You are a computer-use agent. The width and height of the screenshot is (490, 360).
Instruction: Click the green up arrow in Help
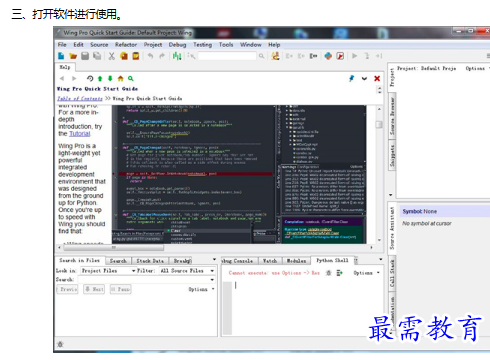coord(100,78)
